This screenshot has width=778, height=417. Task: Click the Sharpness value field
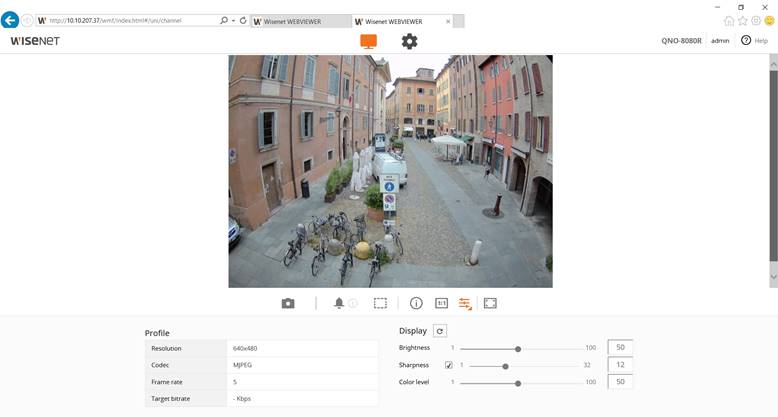(620, 365)
